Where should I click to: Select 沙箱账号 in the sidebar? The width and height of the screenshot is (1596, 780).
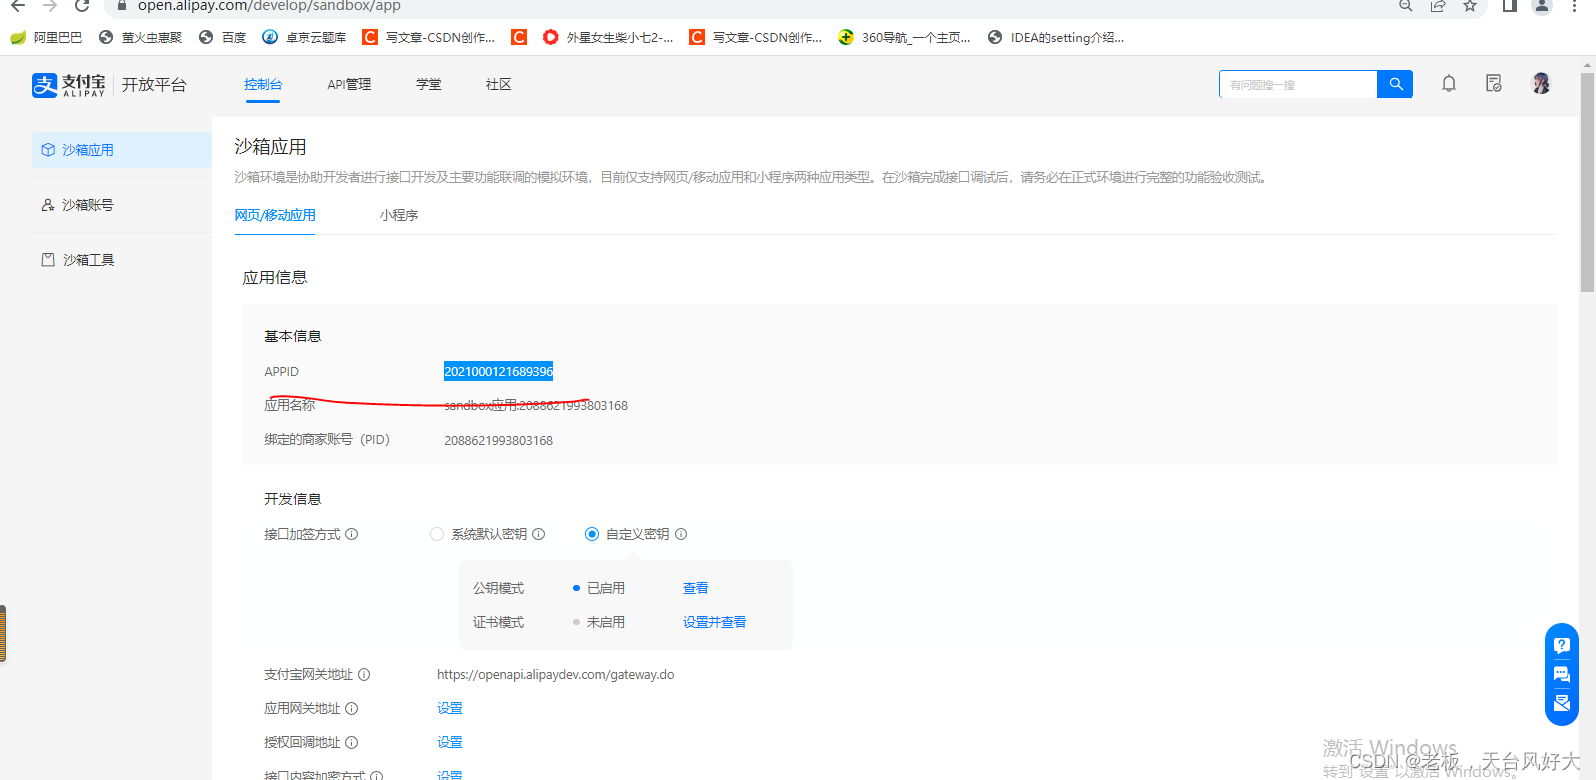click(x=122, y=205)
